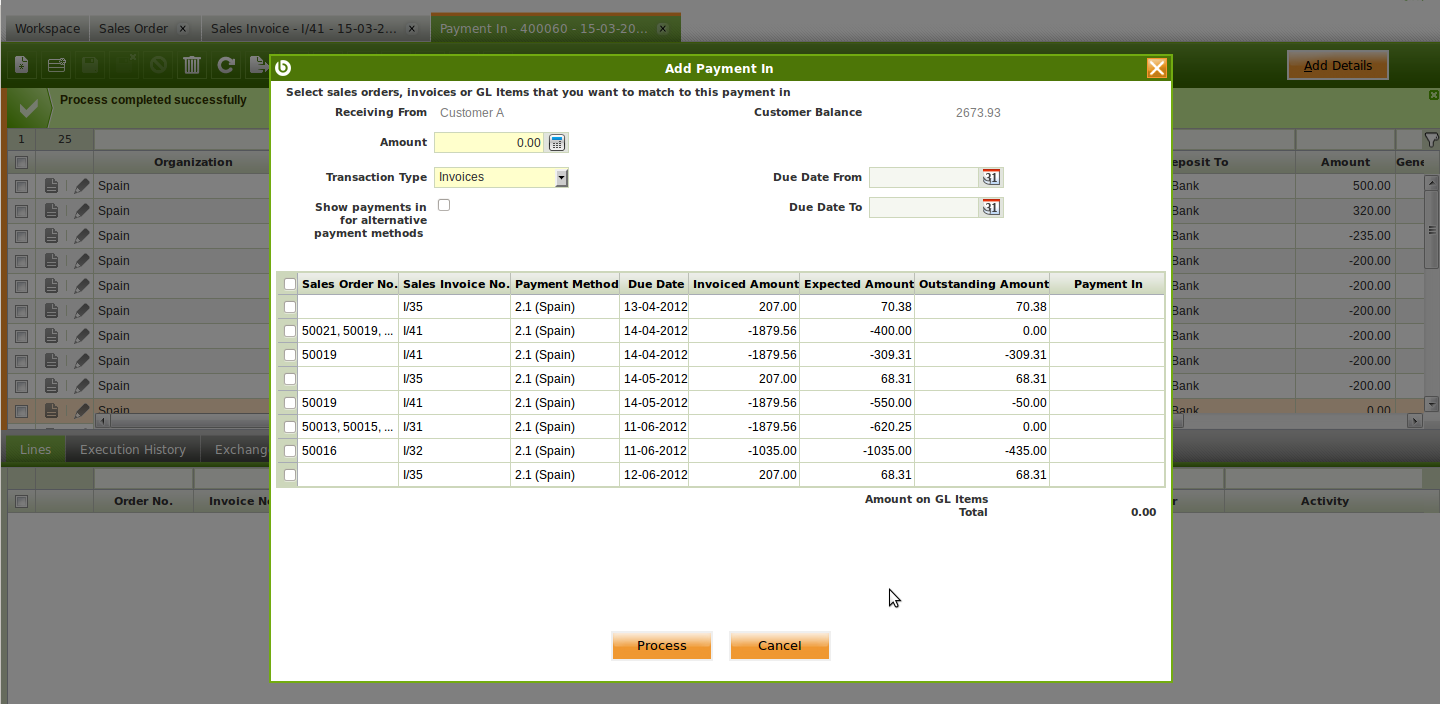Open the Execution History tab
Image resolution: width=1440 pixels, height=704 pixels.
[x=133, y=450]
